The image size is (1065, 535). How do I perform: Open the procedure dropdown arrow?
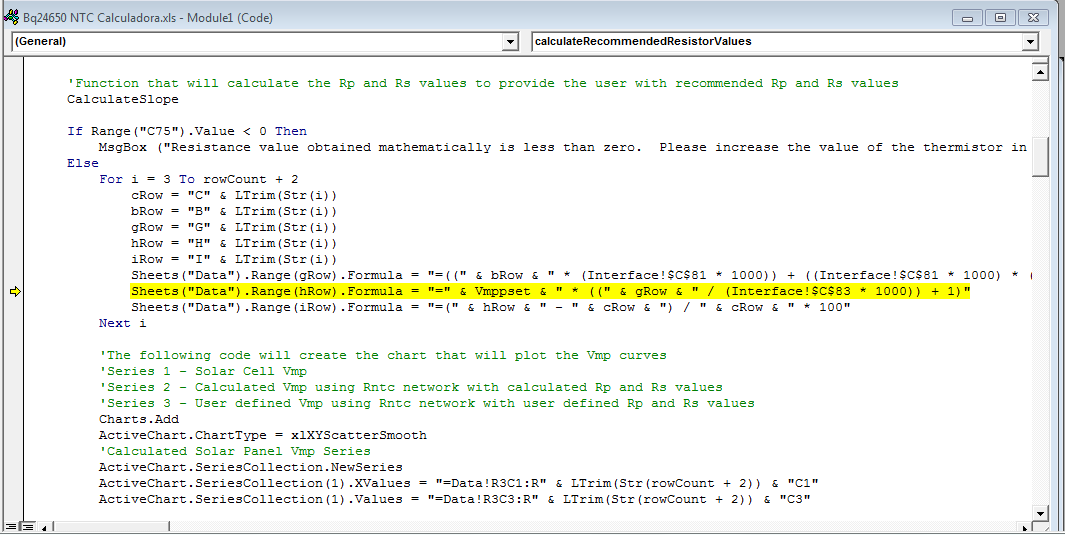[x=1030, y=42]
